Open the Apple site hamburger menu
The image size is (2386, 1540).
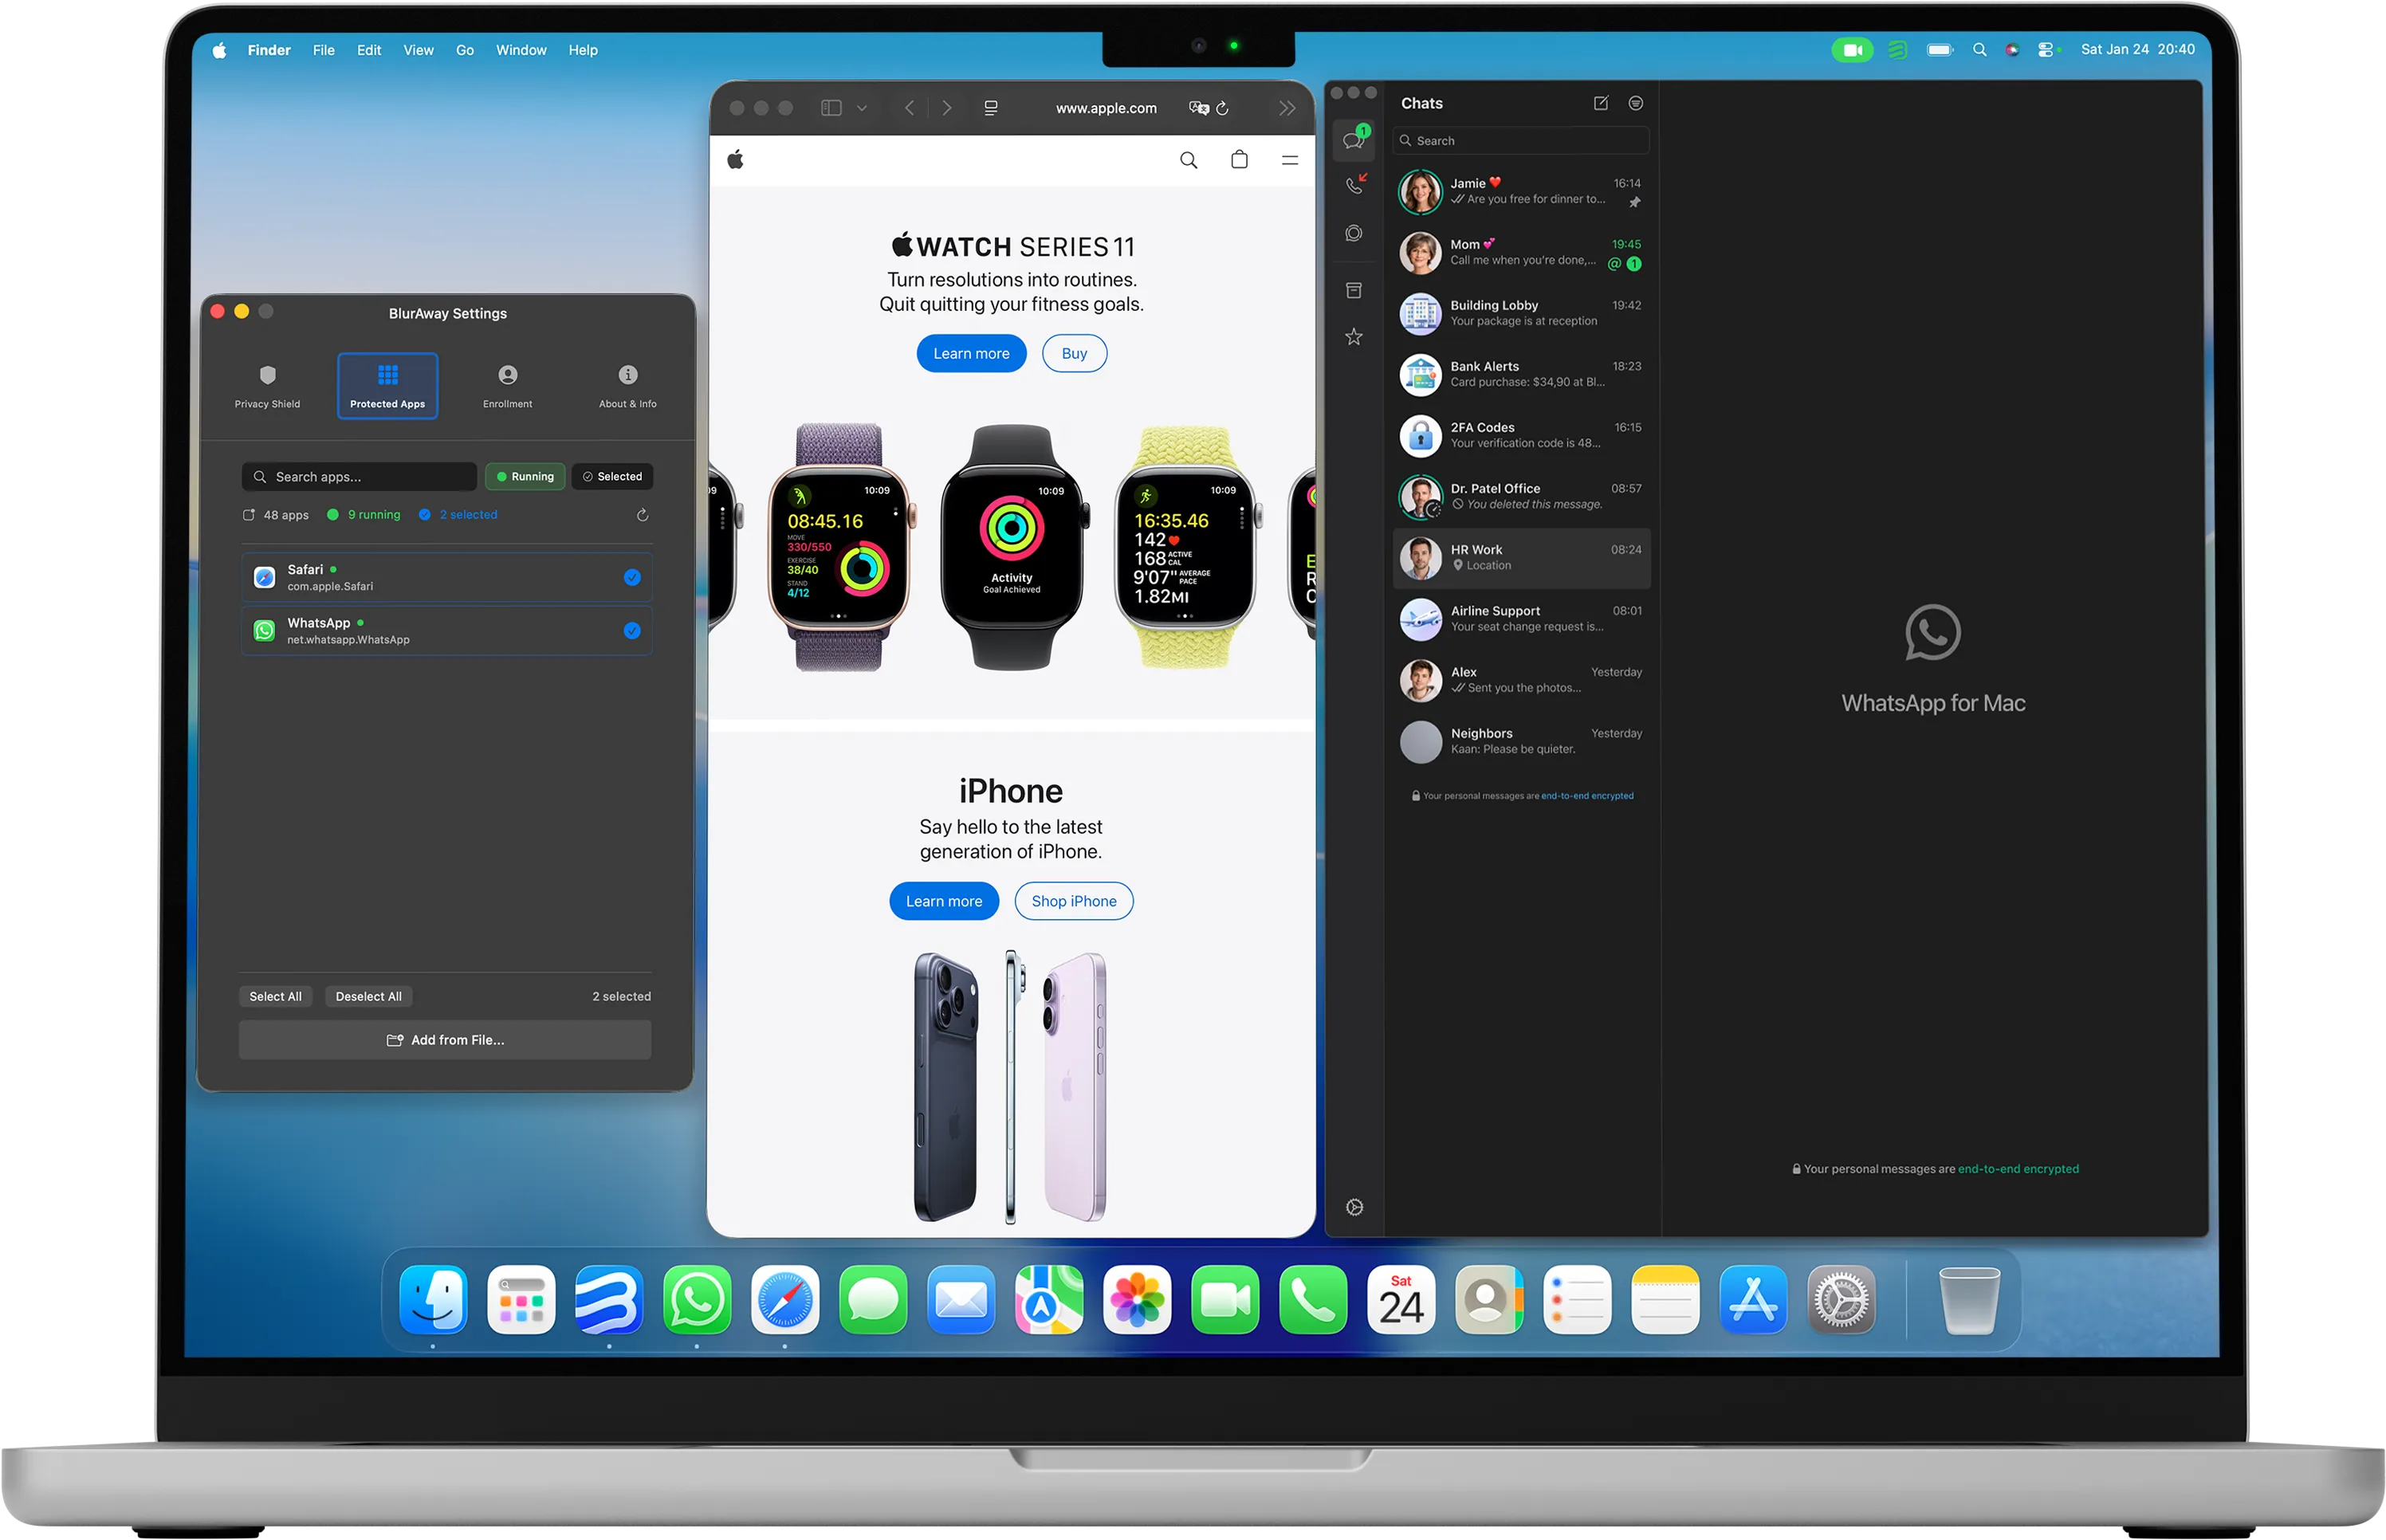point(1289,160)
